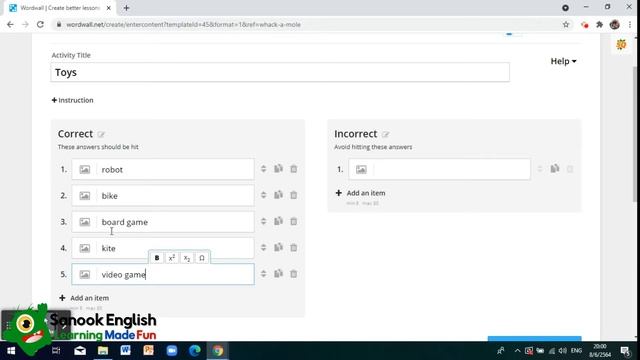Screen dimensions: 640x360
Task: Bookmark this page with the star
Action: 566,24
